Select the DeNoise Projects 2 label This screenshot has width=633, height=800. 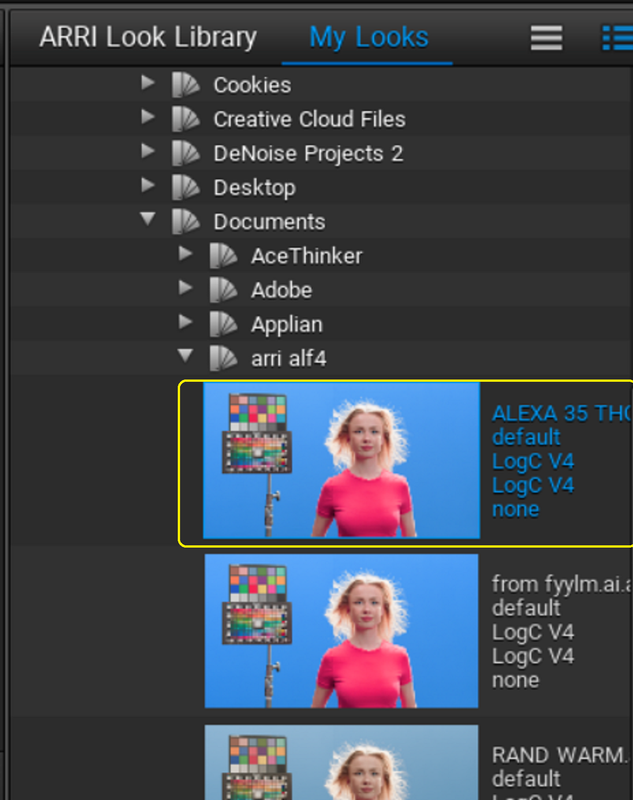tap(309, 154)
